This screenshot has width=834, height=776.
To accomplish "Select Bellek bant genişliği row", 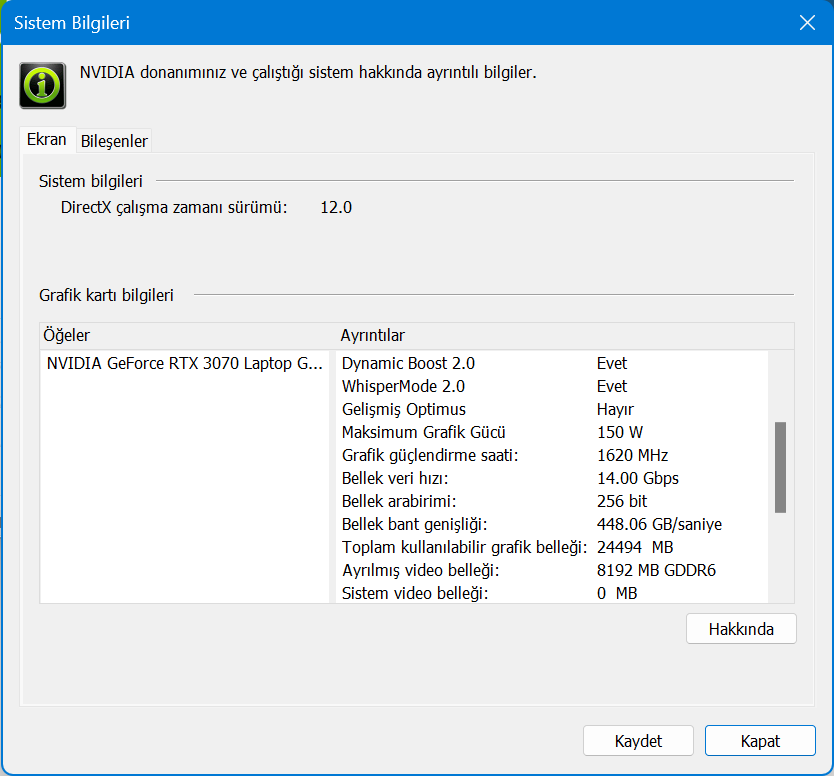I will click(552, 524).
